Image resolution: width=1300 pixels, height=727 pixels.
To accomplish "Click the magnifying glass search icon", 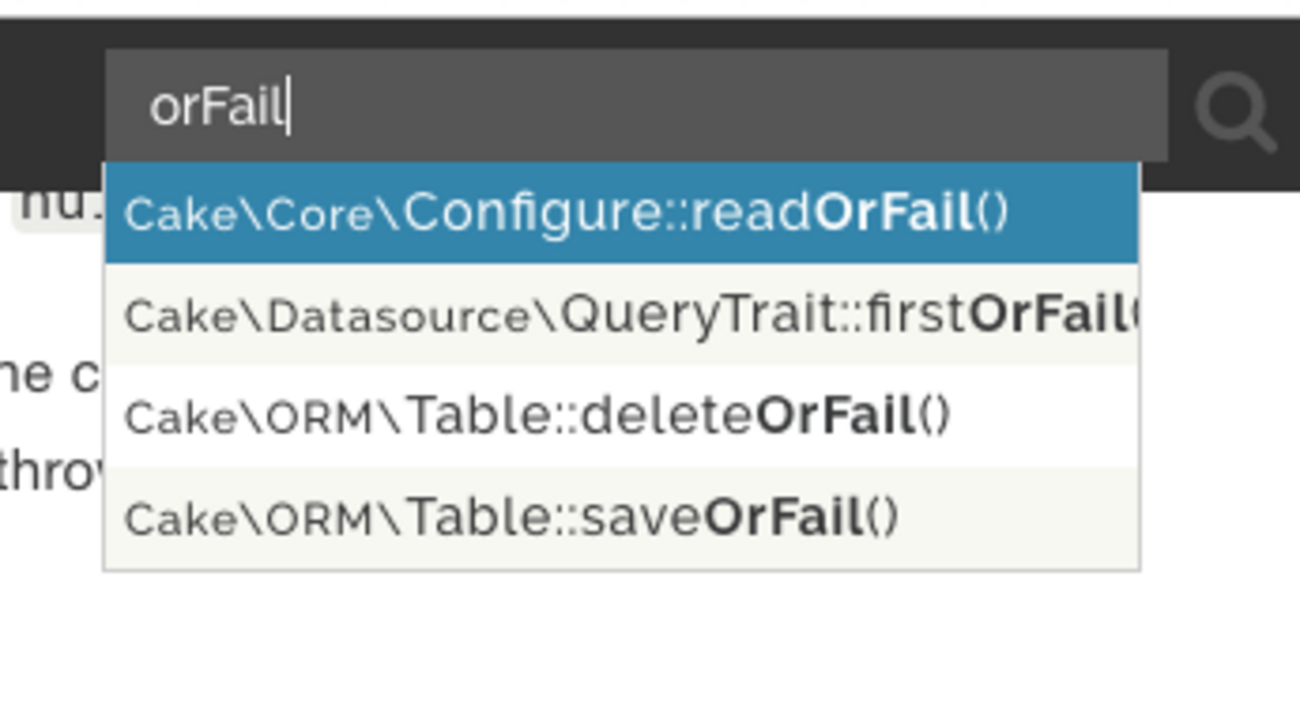I will (1234, 110).
